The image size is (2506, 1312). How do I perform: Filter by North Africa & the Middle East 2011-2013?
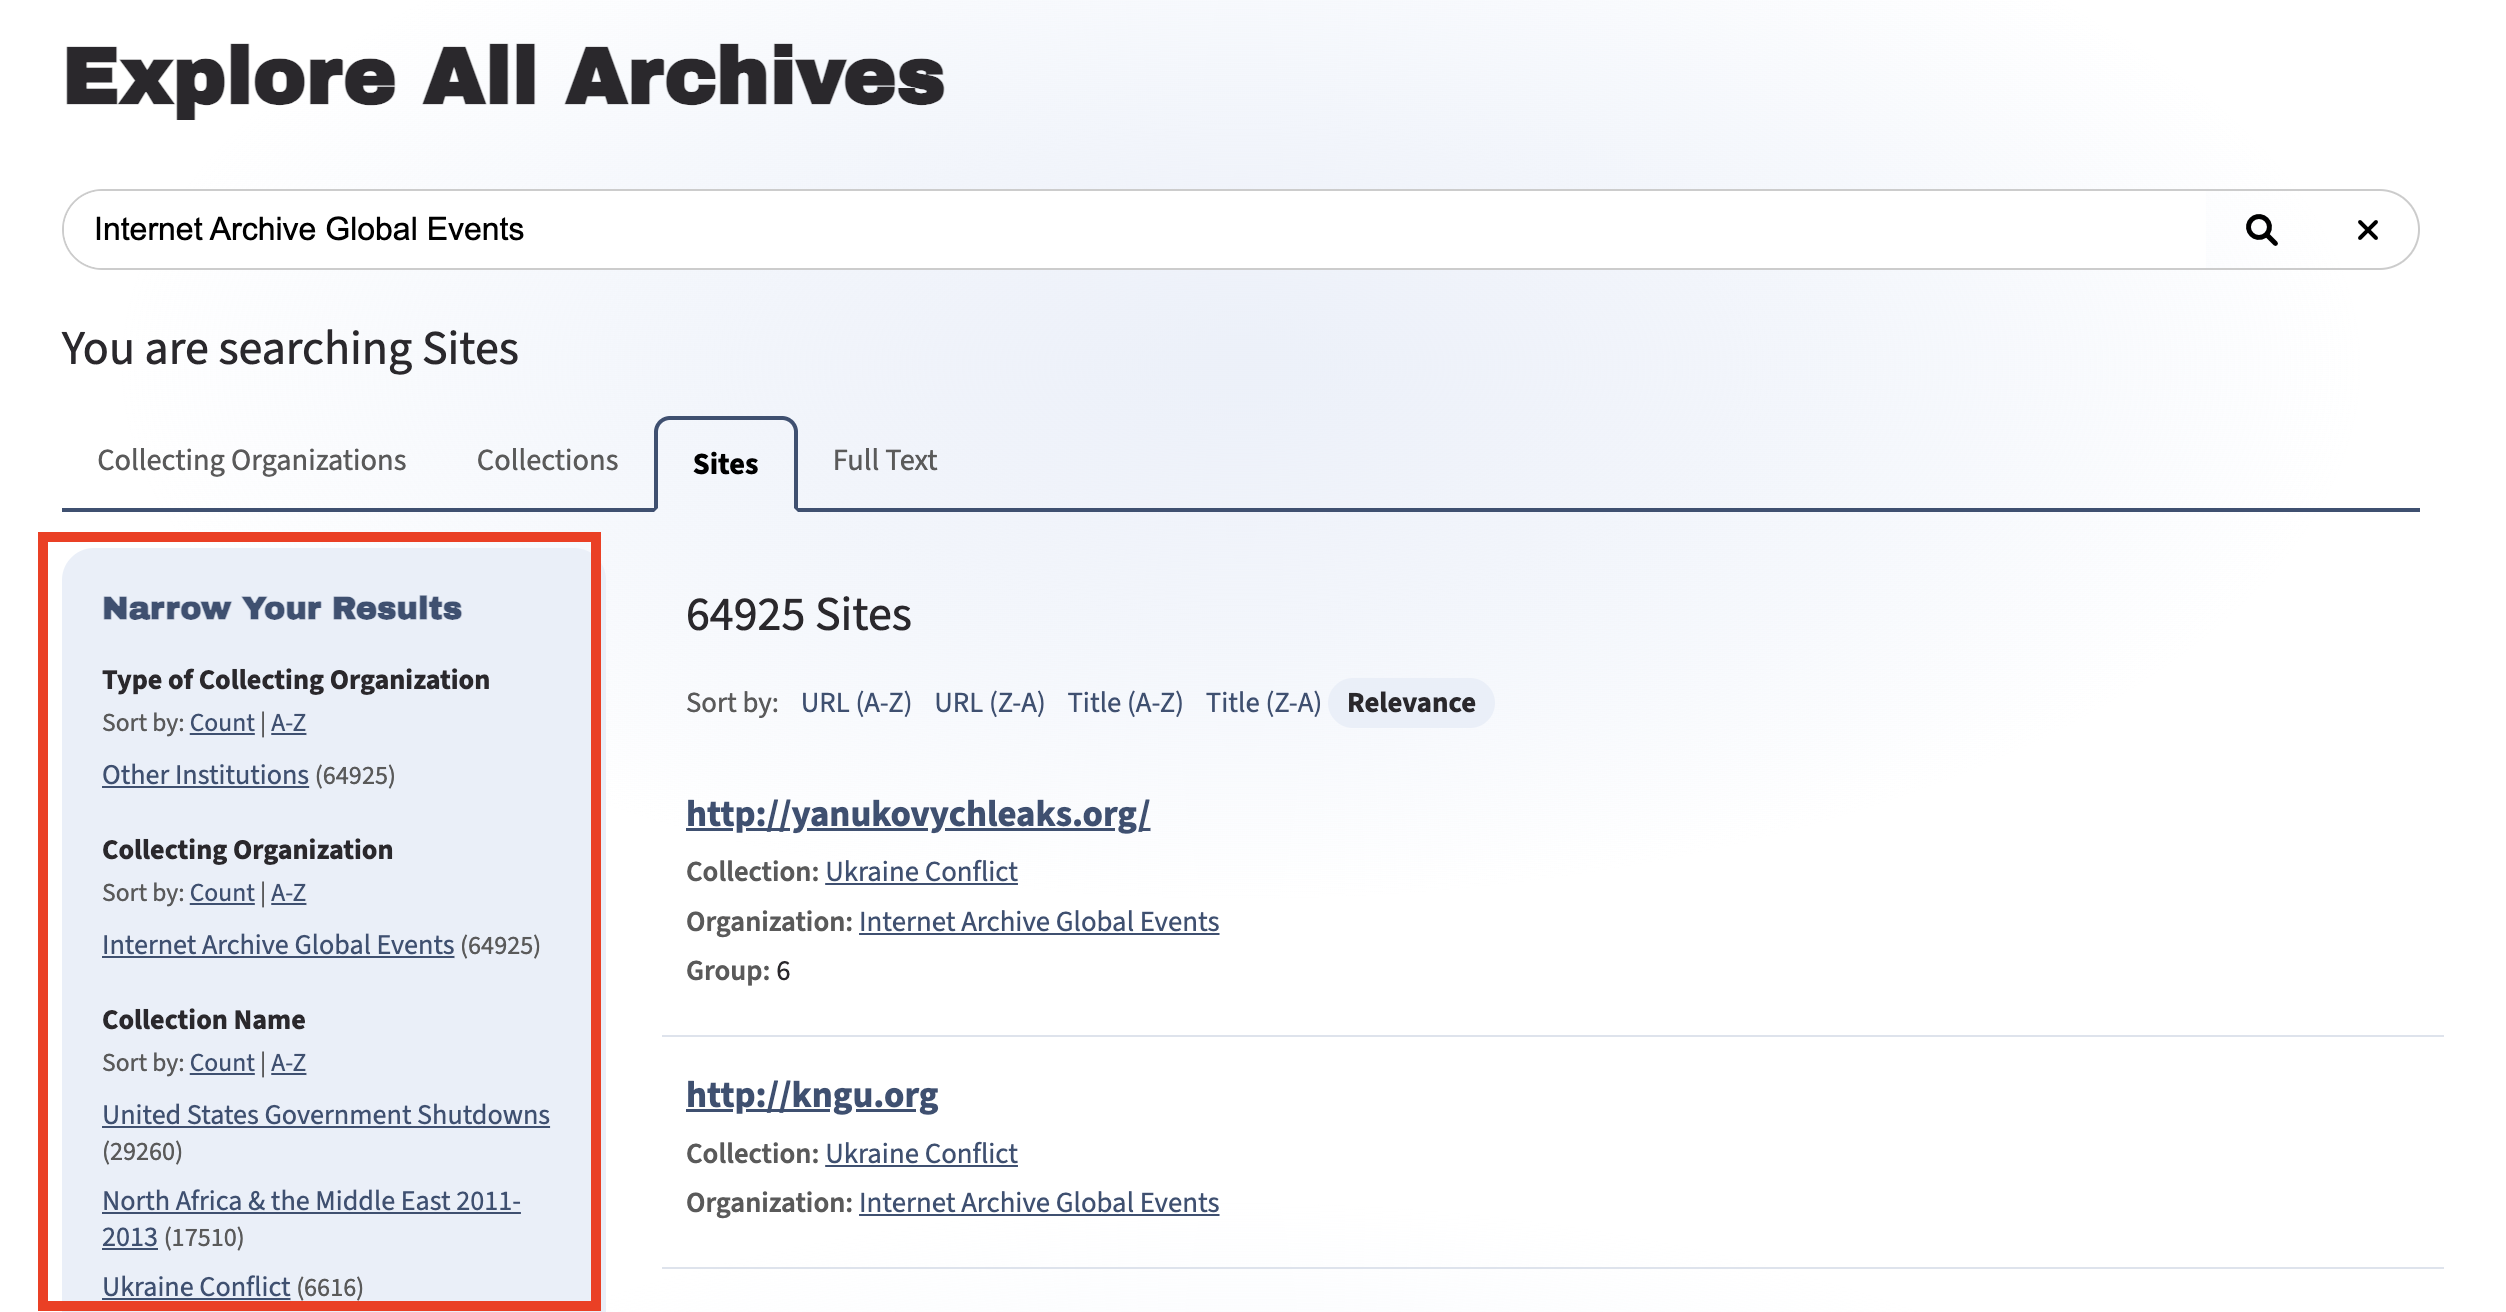click(x=311, y=1218)
